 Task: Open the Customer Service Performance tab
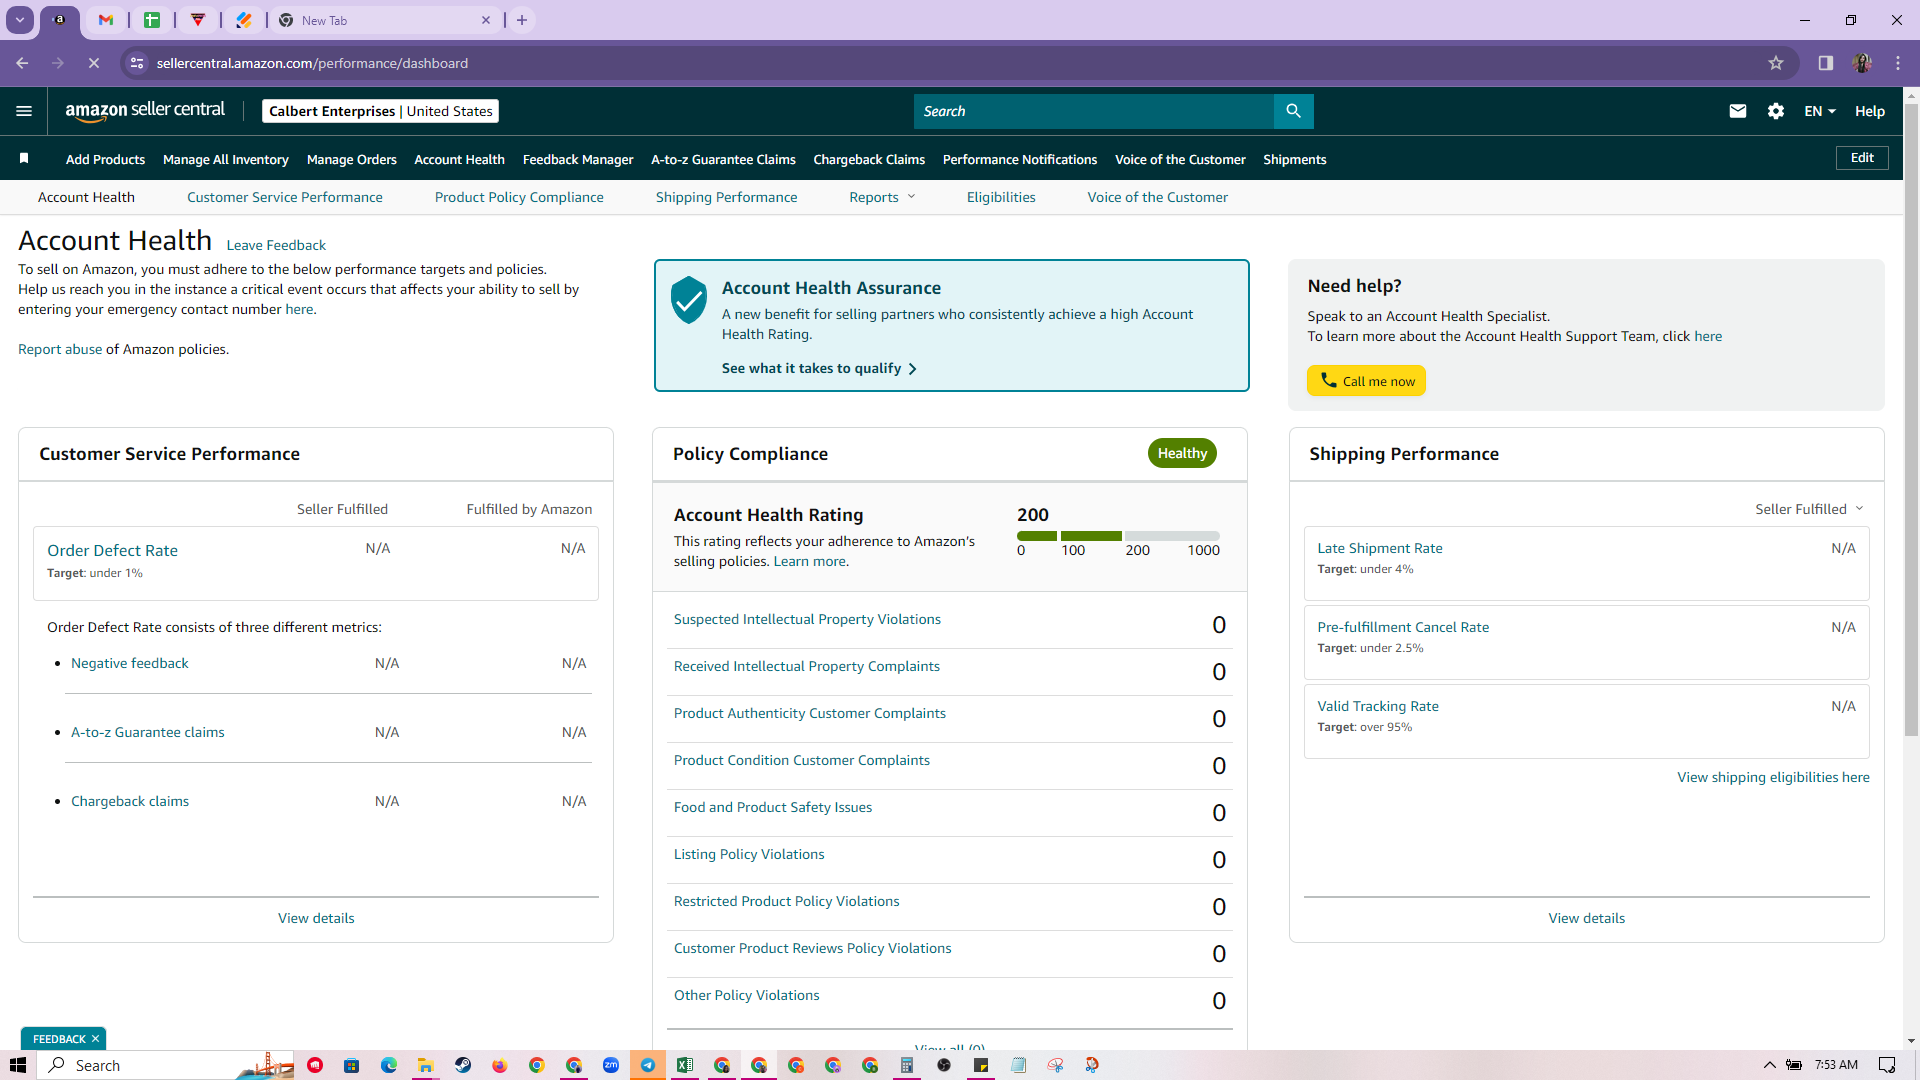pyautogui.click(x=285, y=197)
